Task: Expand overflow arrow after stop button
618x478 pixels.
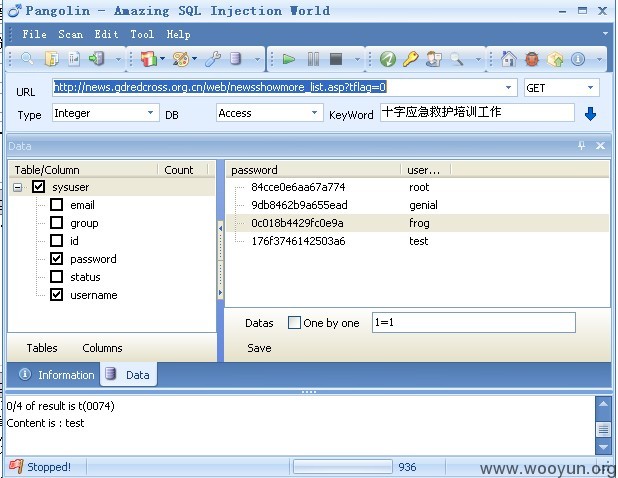Action: 357,60
